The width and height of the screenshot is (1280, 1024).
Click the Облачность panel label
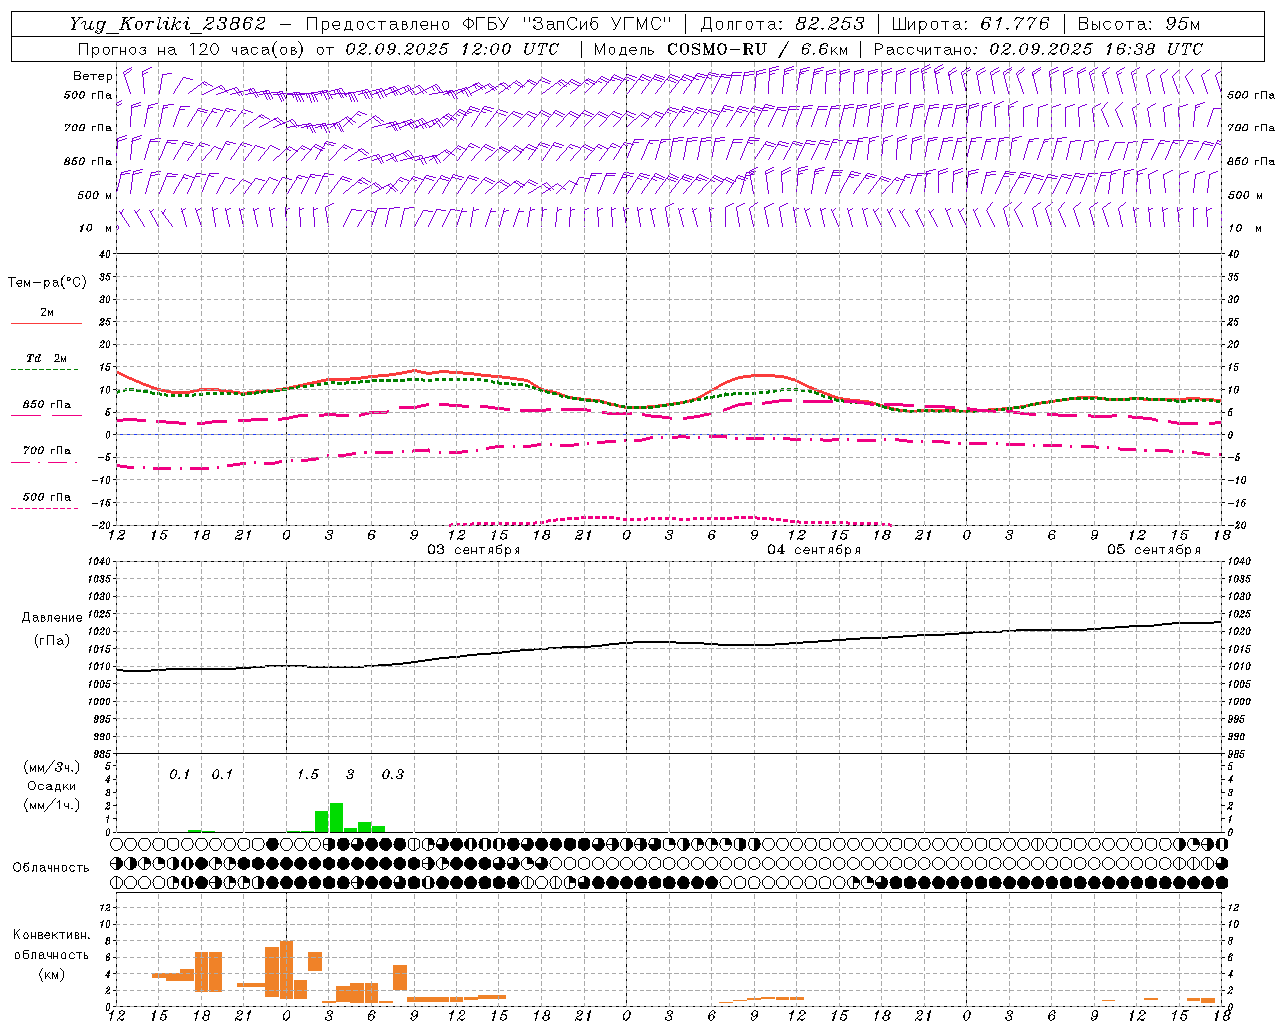point(51,868)
